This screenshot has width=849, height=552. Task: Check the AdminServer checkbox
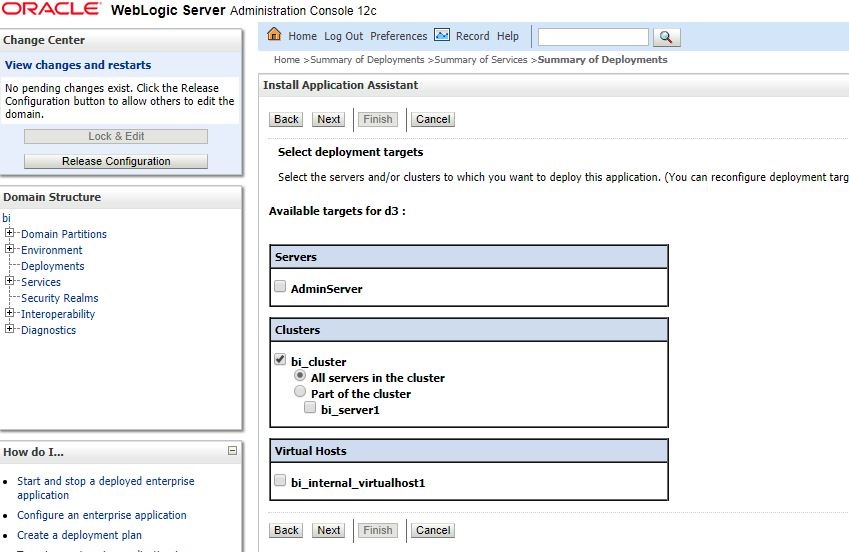[280, 286]
